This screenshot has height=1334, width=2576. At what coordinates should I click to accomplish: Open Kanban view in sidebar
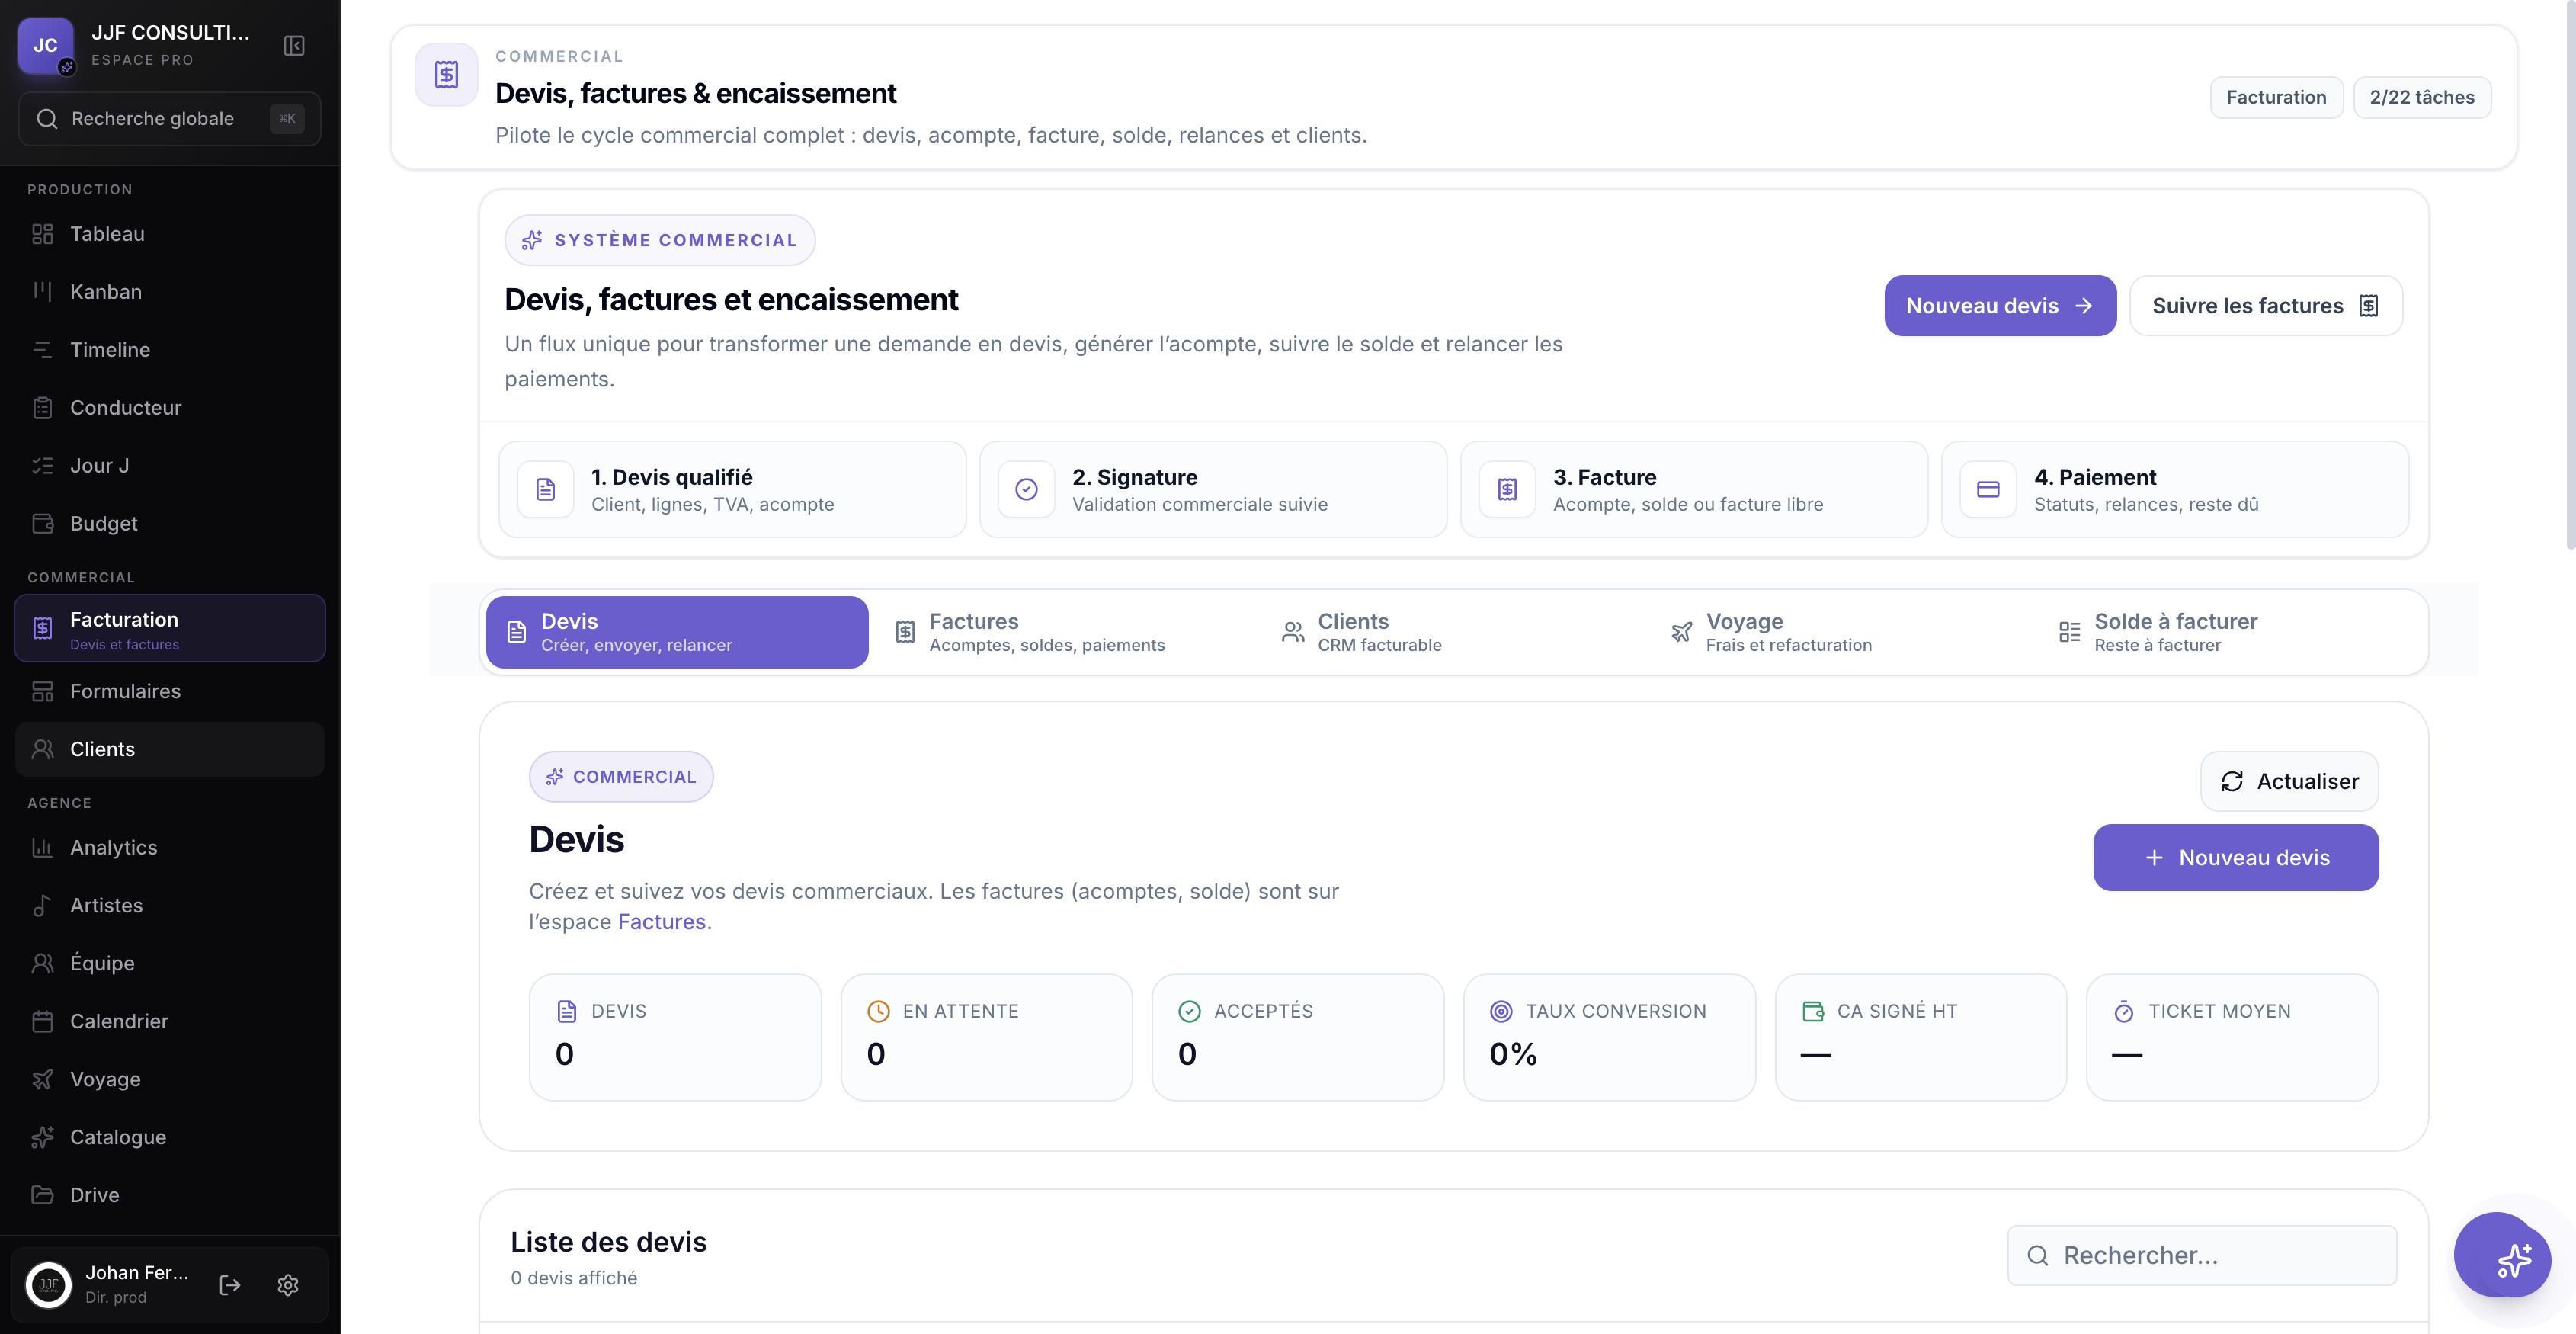(170, 292)
